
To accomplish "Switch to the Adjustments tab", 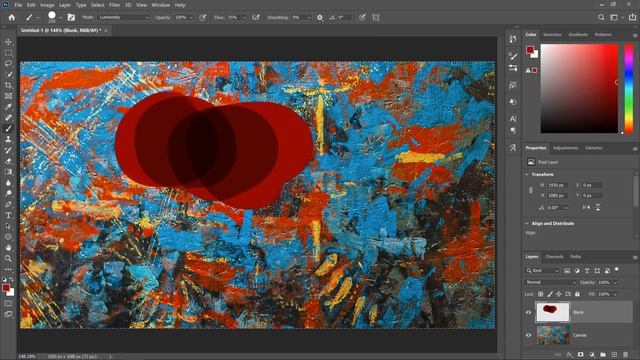I will point(566,148).
